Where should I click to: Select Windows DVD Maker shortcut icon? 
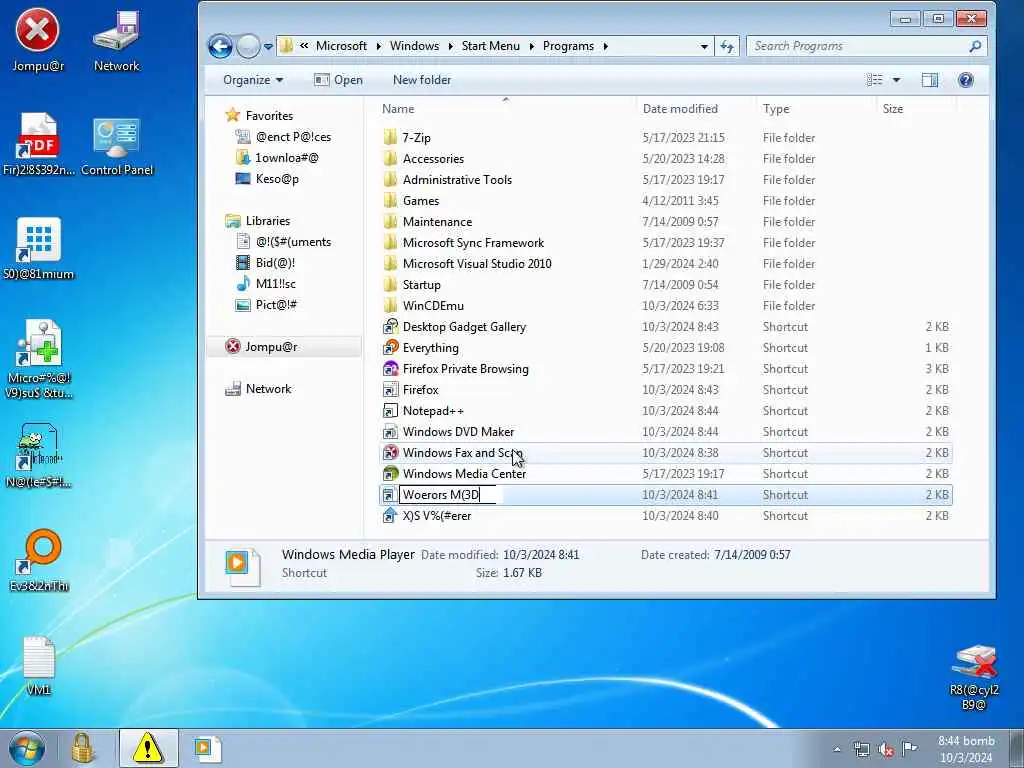click(390, 432)
